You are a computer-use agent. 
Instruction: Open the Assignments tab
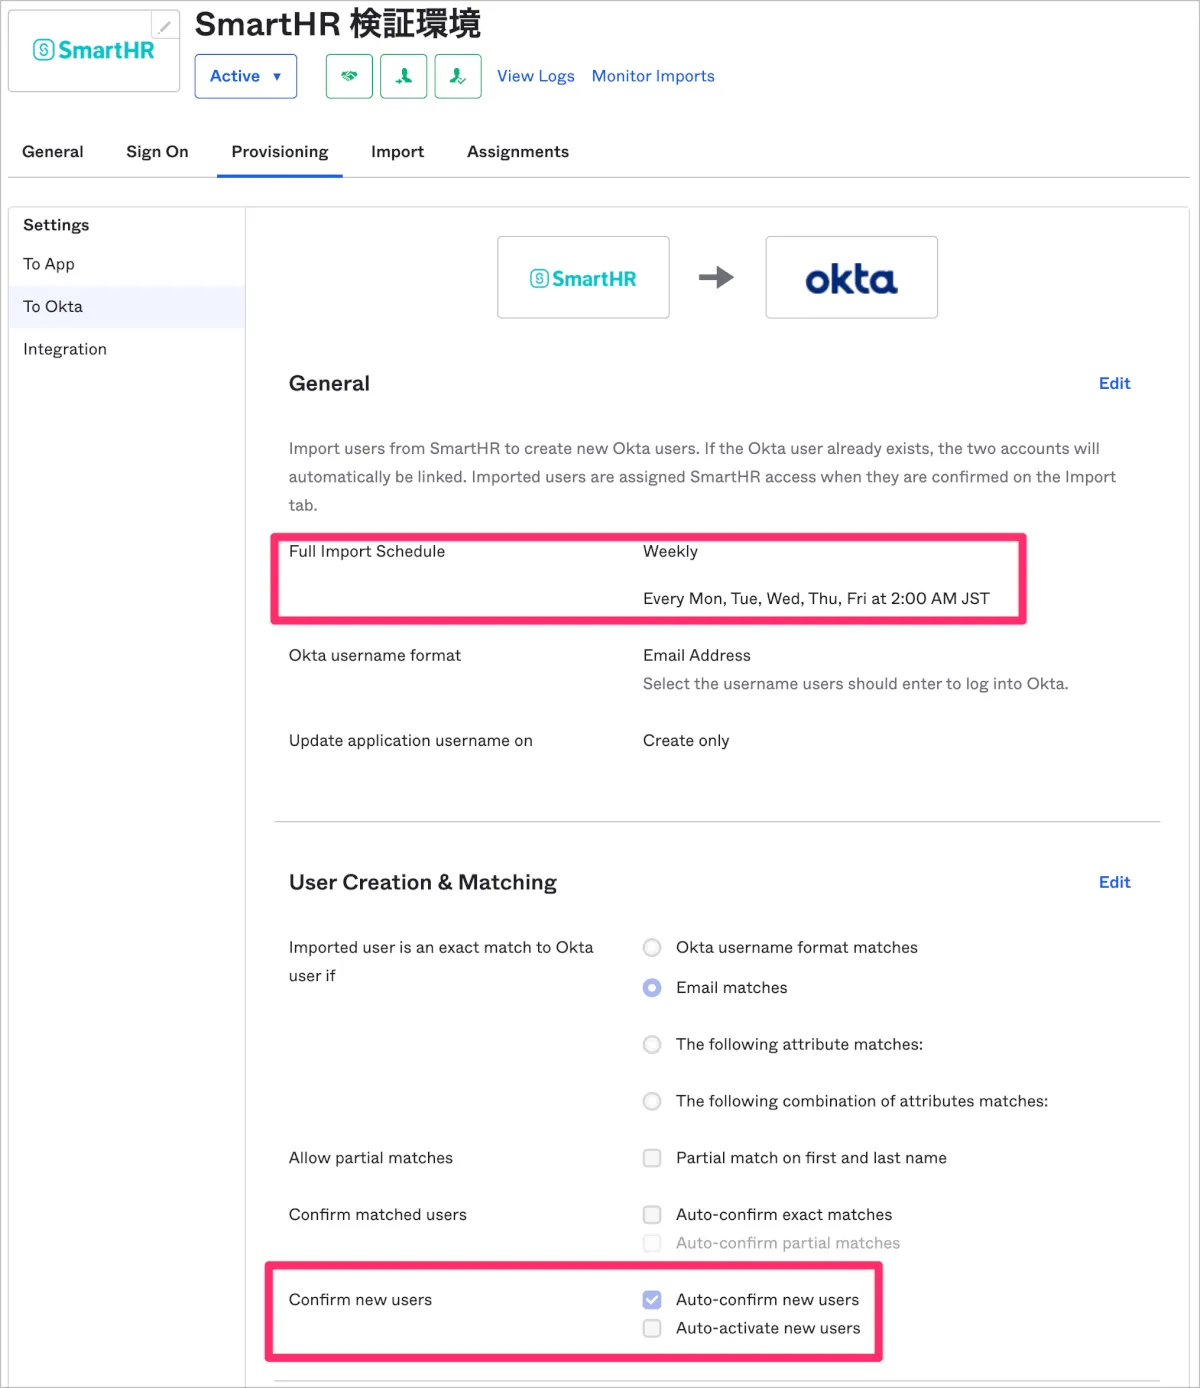pos(517,152)
